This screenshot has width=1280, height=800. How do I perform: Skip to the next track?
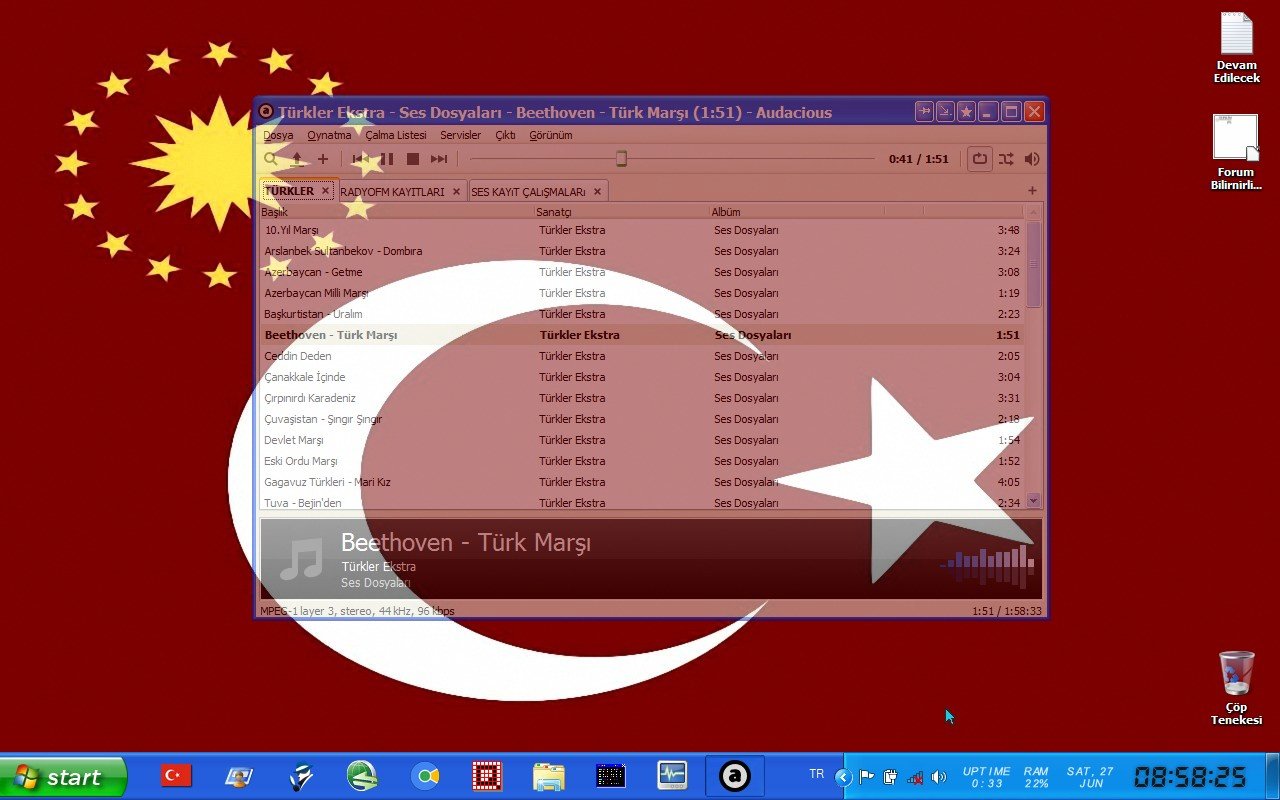(x=439, y=159)
